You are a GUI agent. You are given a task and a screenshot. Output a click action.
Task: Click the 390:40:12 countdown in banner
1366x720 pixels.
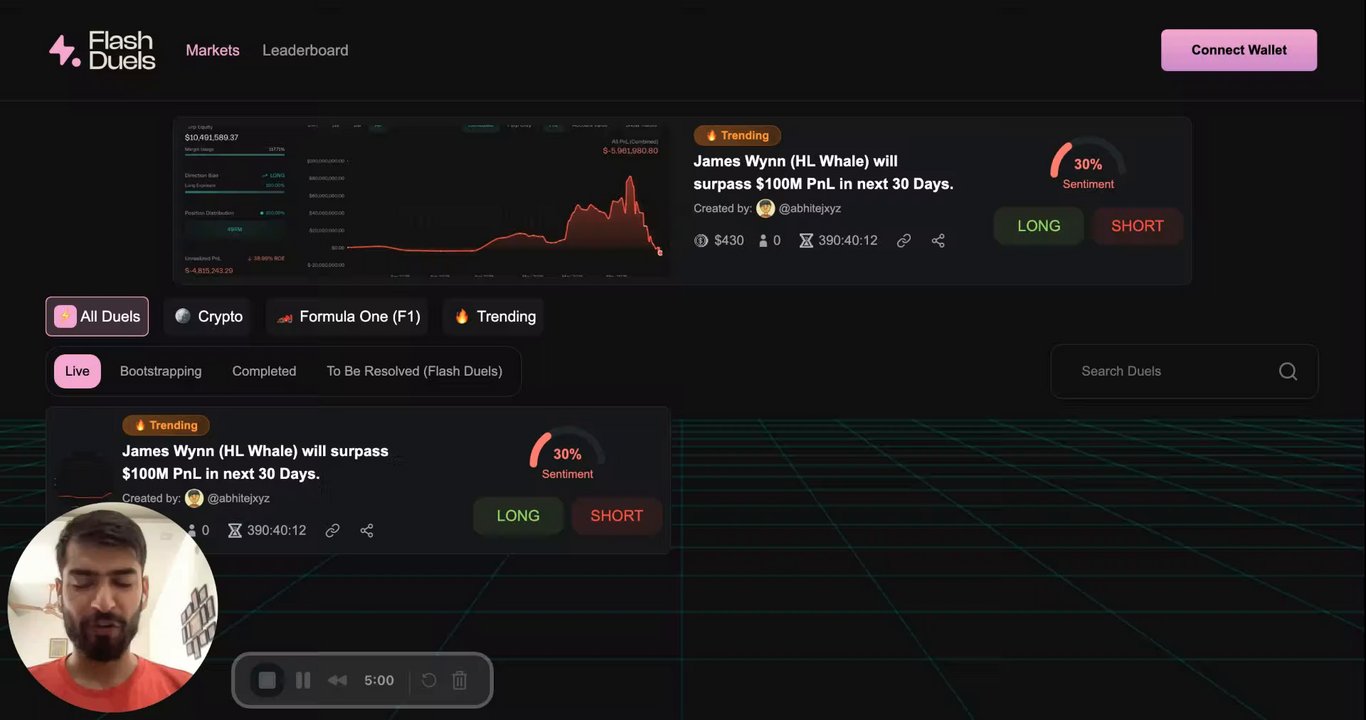coord(848,241)
